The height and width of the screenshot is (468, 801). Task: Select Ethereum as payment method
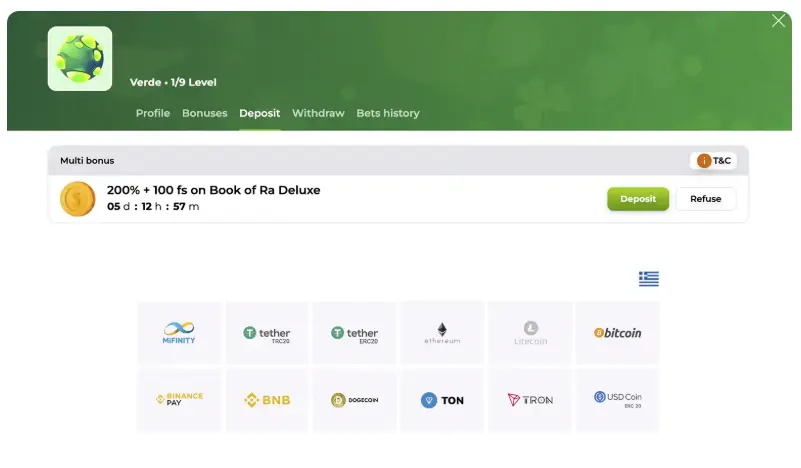pyautogui.click(x=442, y=333)
